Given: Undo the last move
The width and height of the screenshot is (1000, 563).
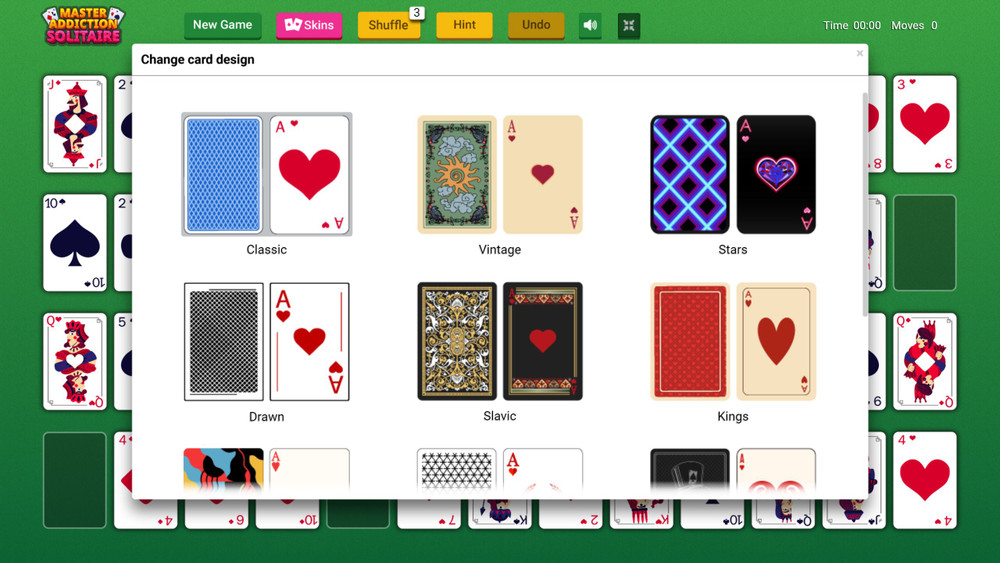Looking at the screenshot, I should tap(536, 26).
